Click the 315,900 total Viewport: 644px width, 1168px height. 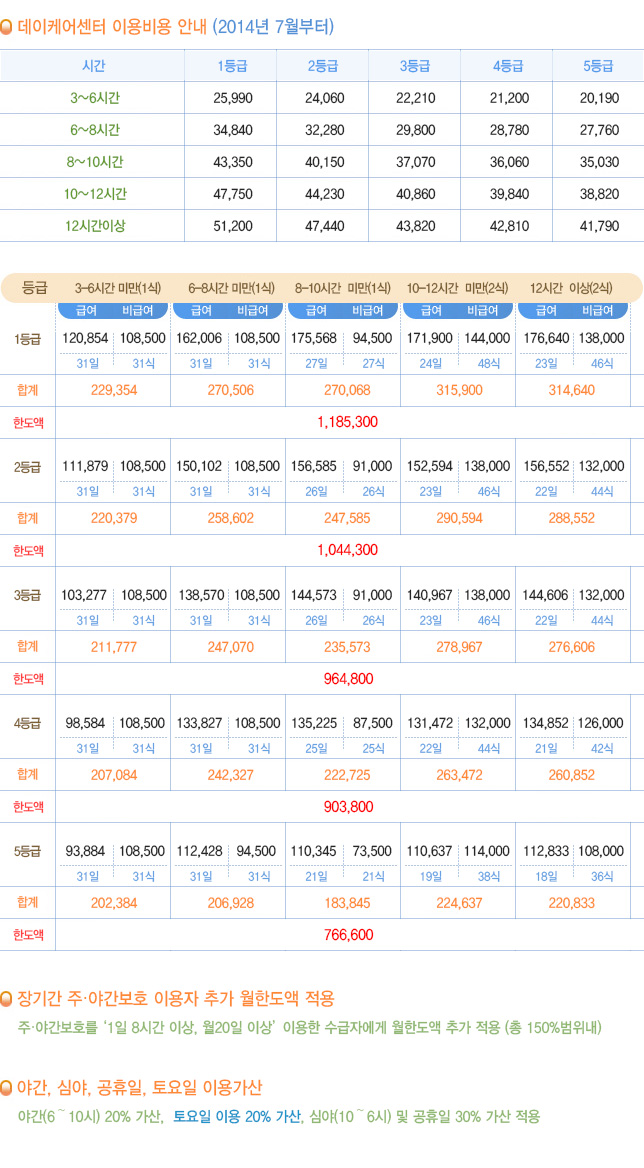[x=459, y=390]
